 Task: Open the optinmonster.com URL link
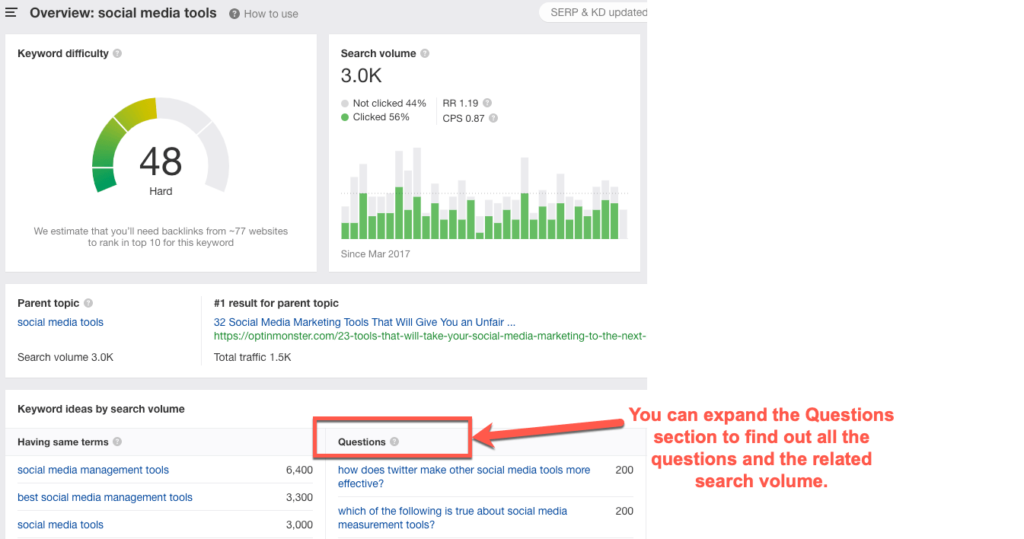(x=430, y=336)
